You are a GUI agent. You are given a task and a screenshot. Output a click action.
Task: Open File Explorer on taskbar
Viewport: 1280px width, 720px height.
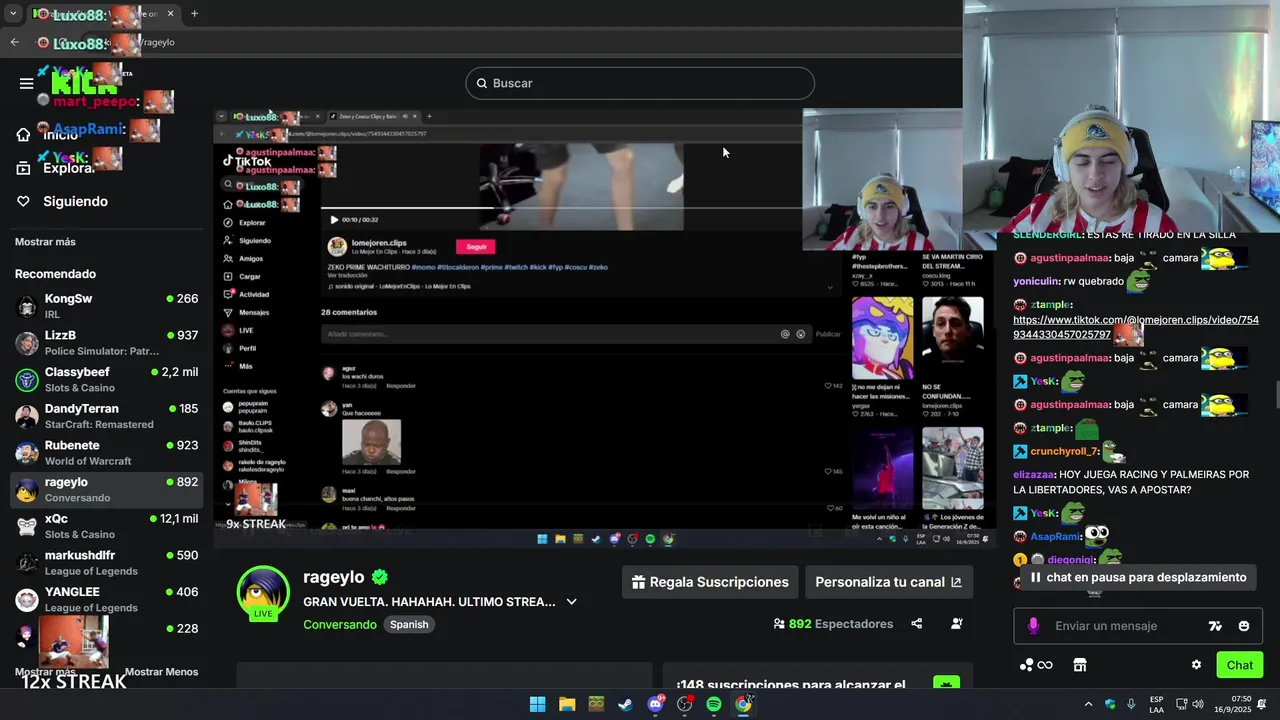pos(567,704)
